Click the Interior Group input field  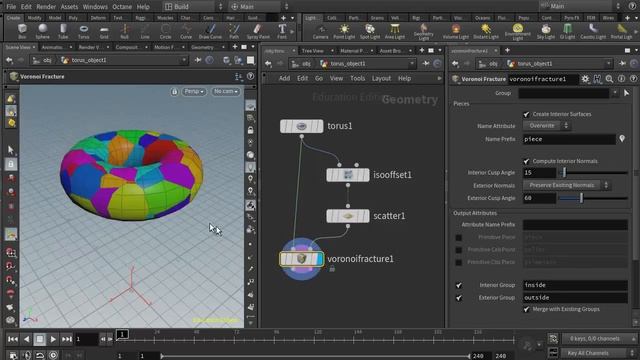(575, 285)
